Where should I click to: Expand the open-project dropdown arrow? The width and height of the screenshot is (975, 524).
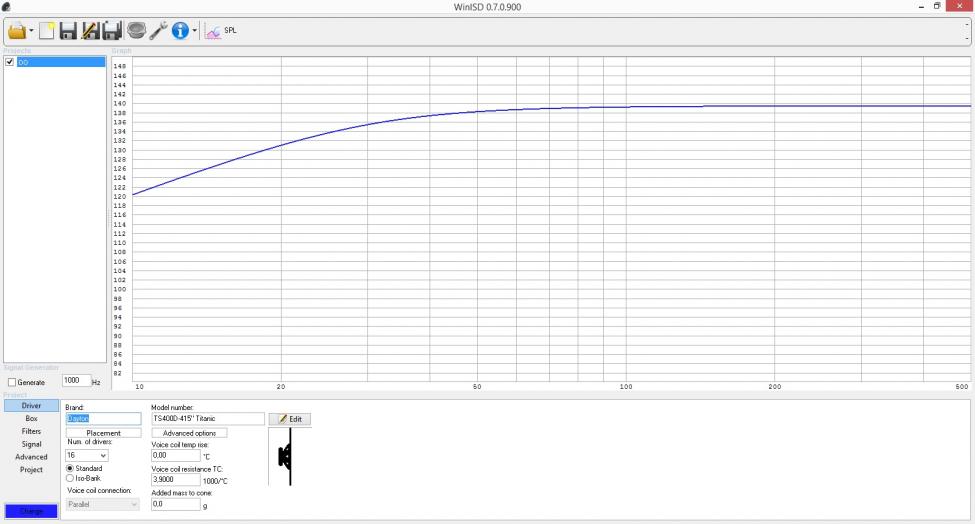(x=31, y=30)
